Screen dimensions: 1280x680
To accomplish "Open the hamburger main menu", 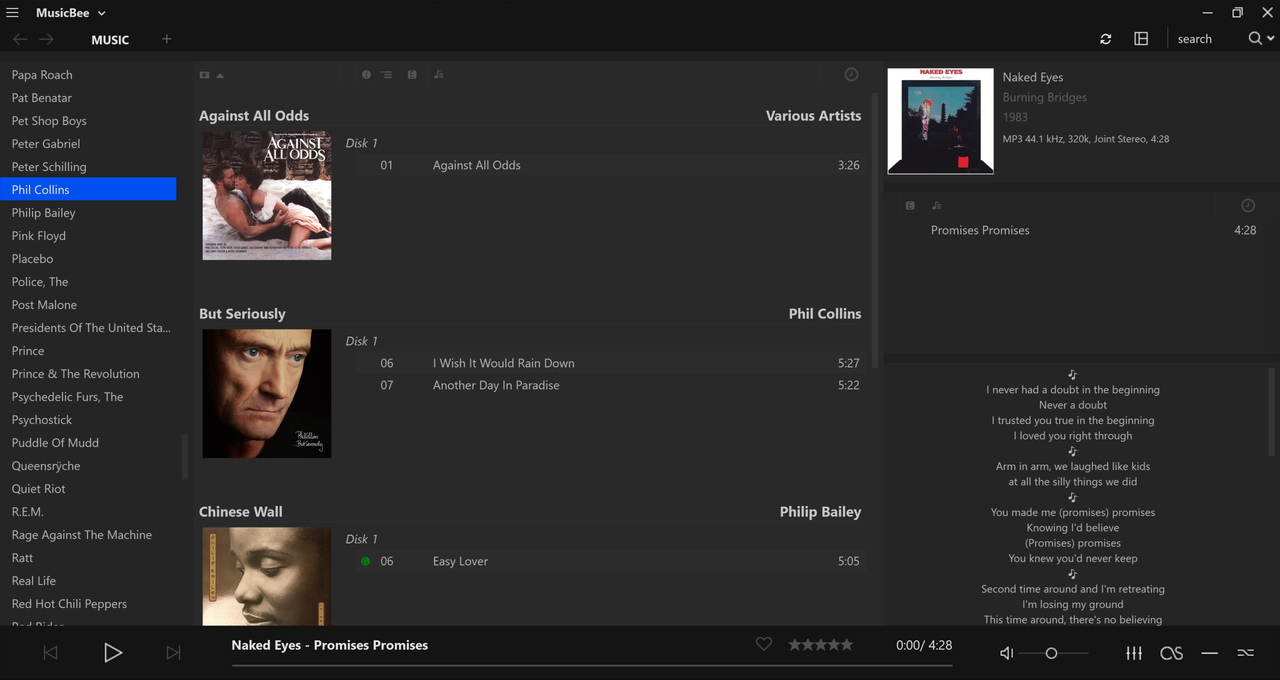I will (12, 13).
